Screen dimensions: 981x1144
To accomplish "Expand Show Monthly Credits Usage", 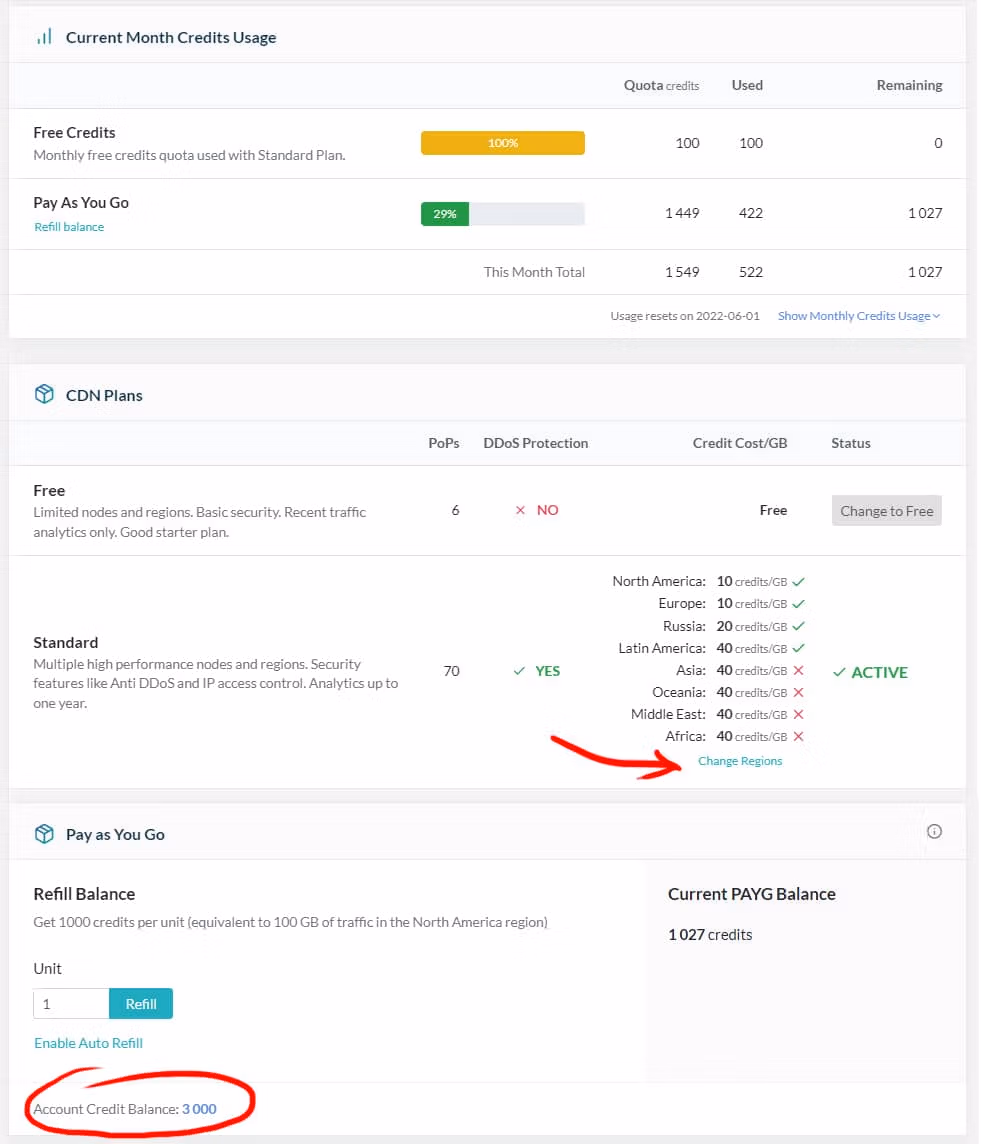I will coord(858,316).
